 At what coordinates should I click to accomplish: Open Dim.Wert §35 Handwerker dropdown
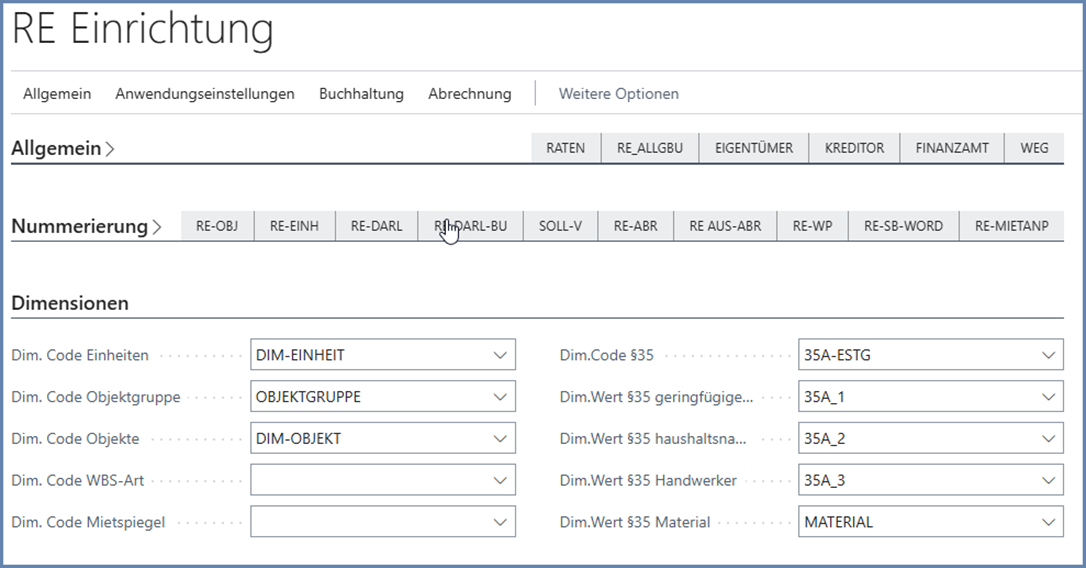1047,480
